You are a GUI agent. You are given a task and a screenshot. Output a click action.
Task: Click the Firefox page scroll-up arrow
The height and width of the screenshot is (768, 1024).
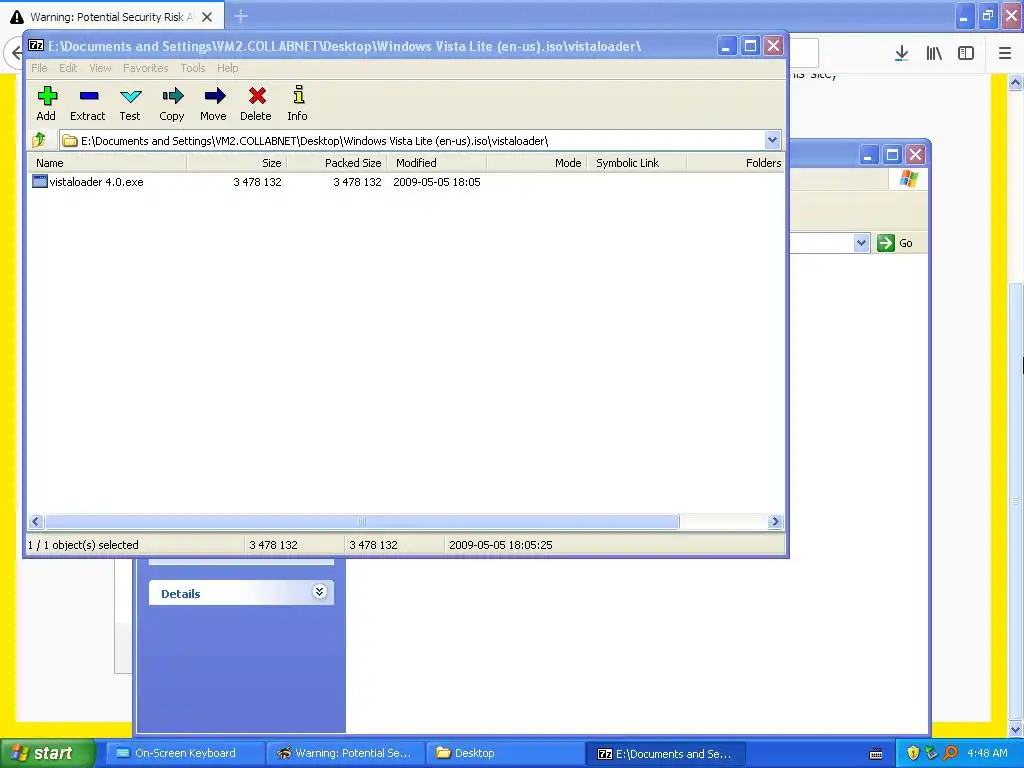coord(1015,82)
